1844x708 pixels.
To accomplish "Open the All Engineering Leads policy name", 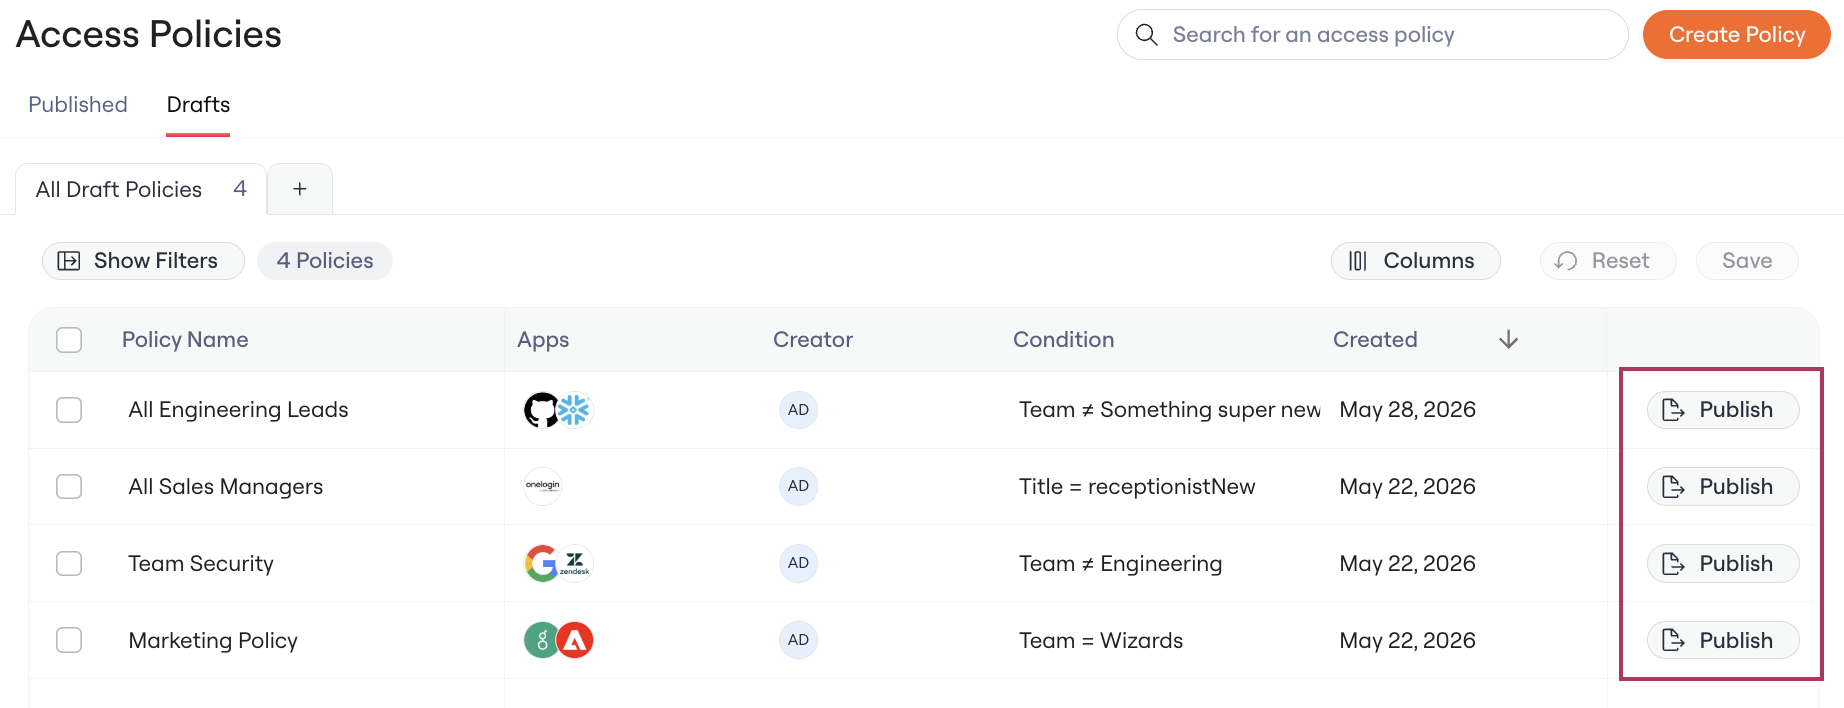I will [238, 410].
